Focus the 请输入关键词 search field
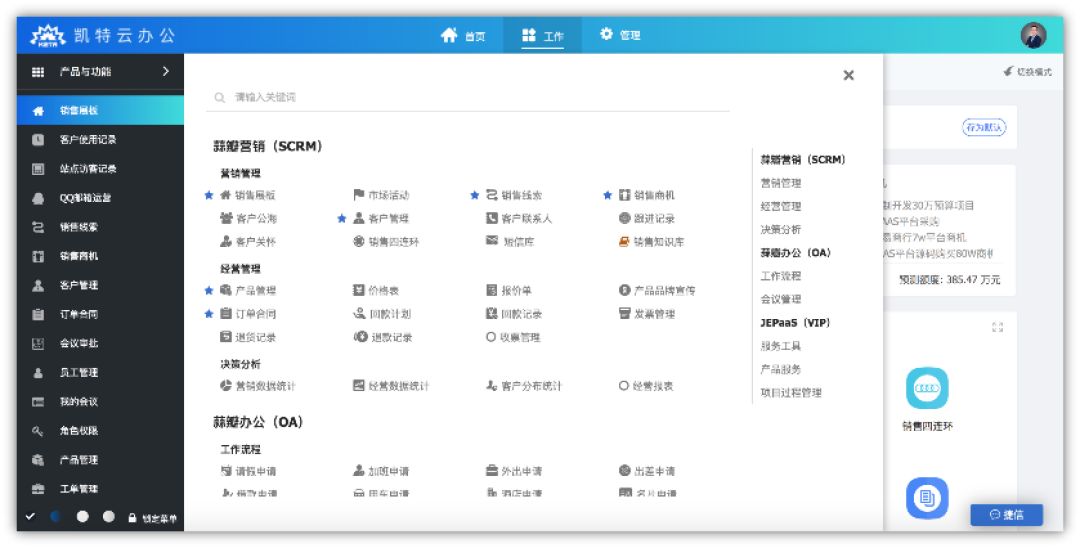Image resolution: width=1080 pixels, height=548 pixels. [x=468, y=97]
